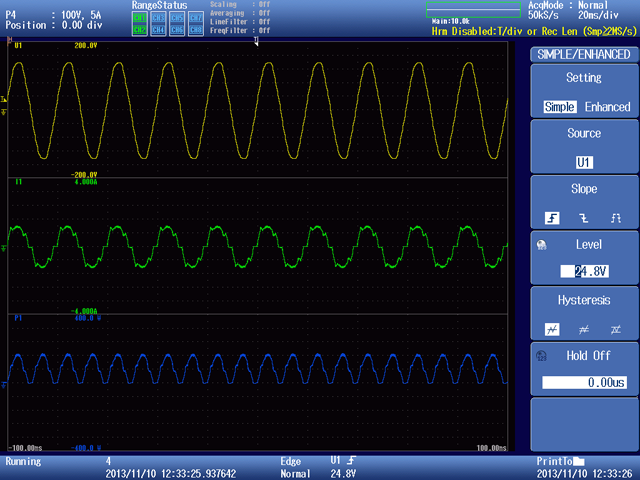Click the 20ms/div time base text
The height and width of the screenshot is (480, 640).
(x=598, y=16)
